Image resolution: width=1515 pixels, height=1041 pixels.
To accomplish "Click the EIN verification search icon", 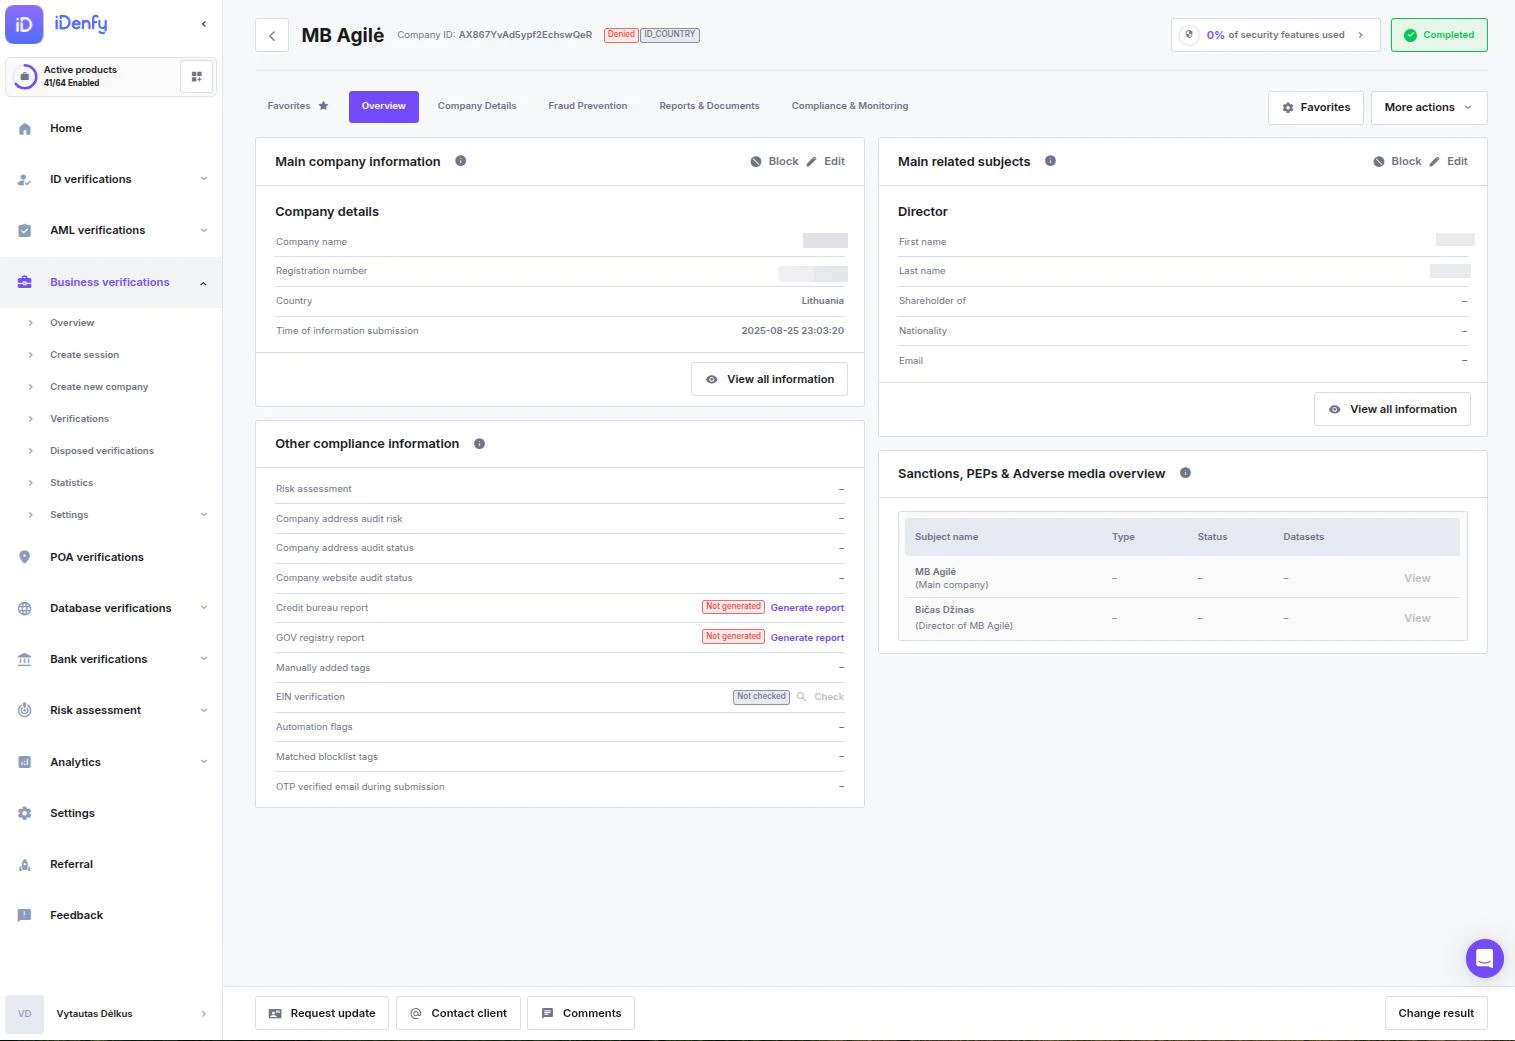I will pyautogui.click(x=801, y=697).
